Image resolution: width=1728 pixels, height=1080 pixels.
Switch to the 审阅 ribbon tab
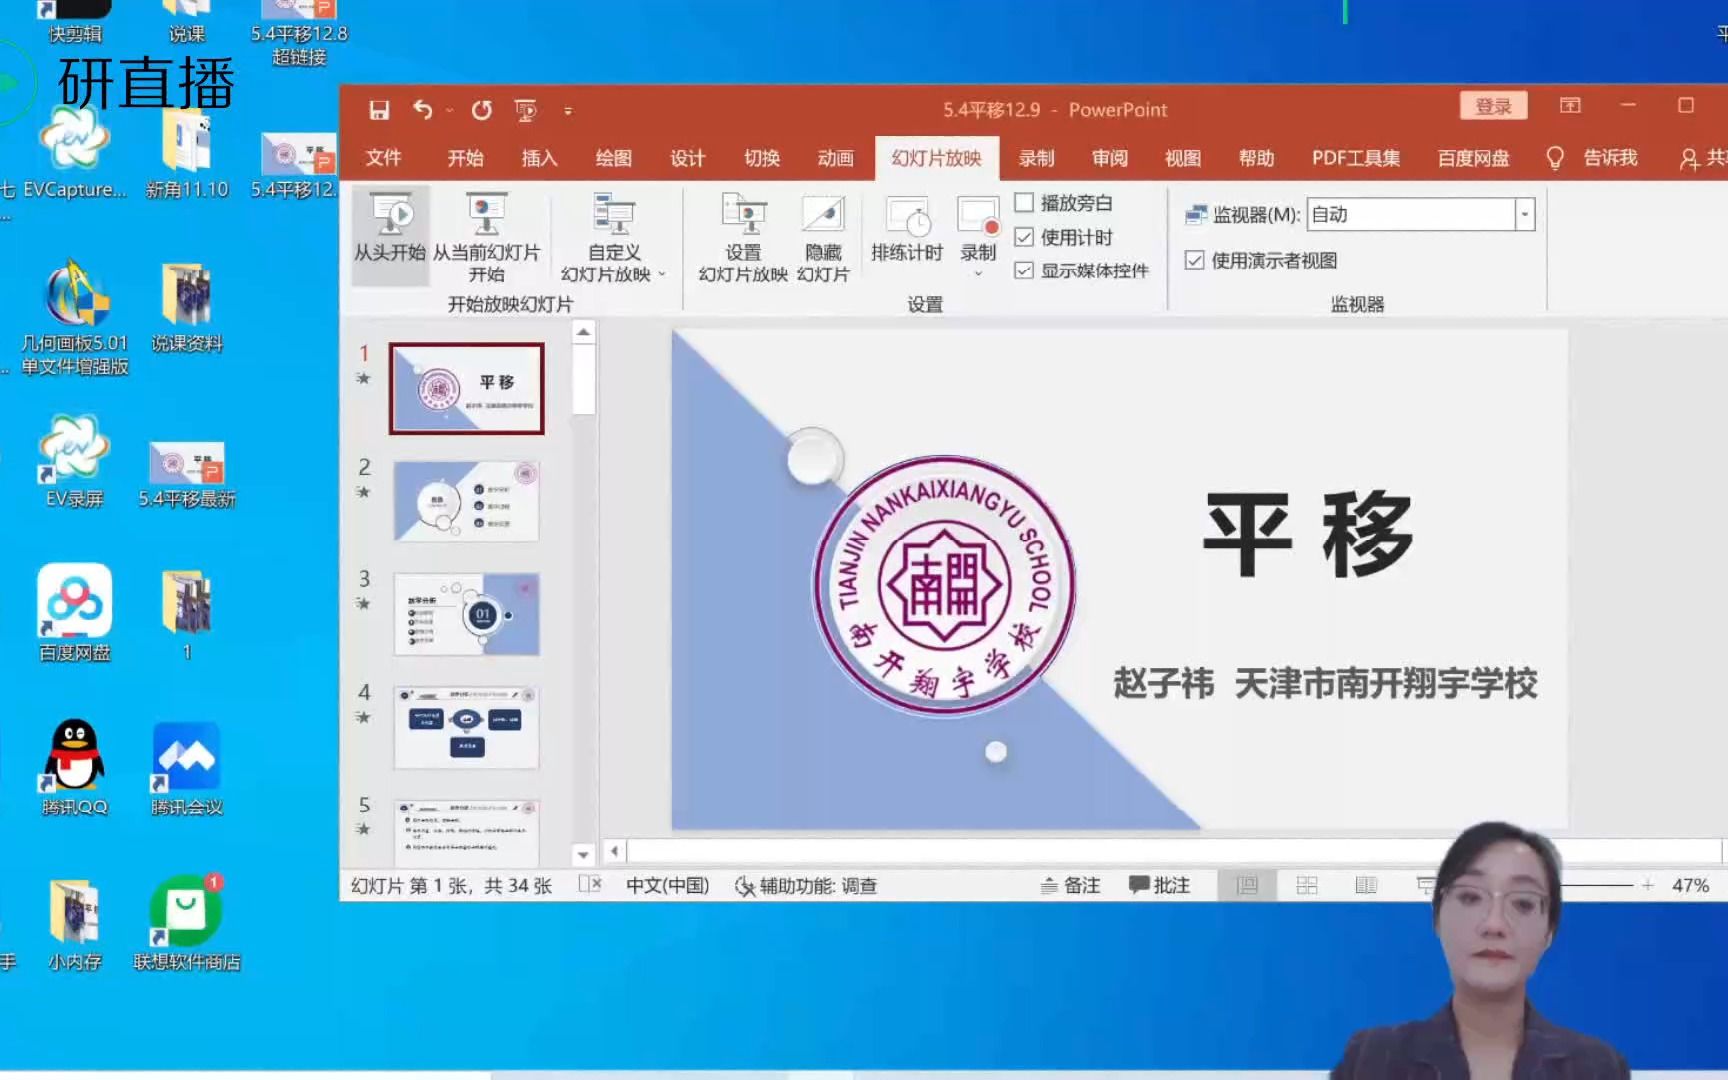(1109, 158)
